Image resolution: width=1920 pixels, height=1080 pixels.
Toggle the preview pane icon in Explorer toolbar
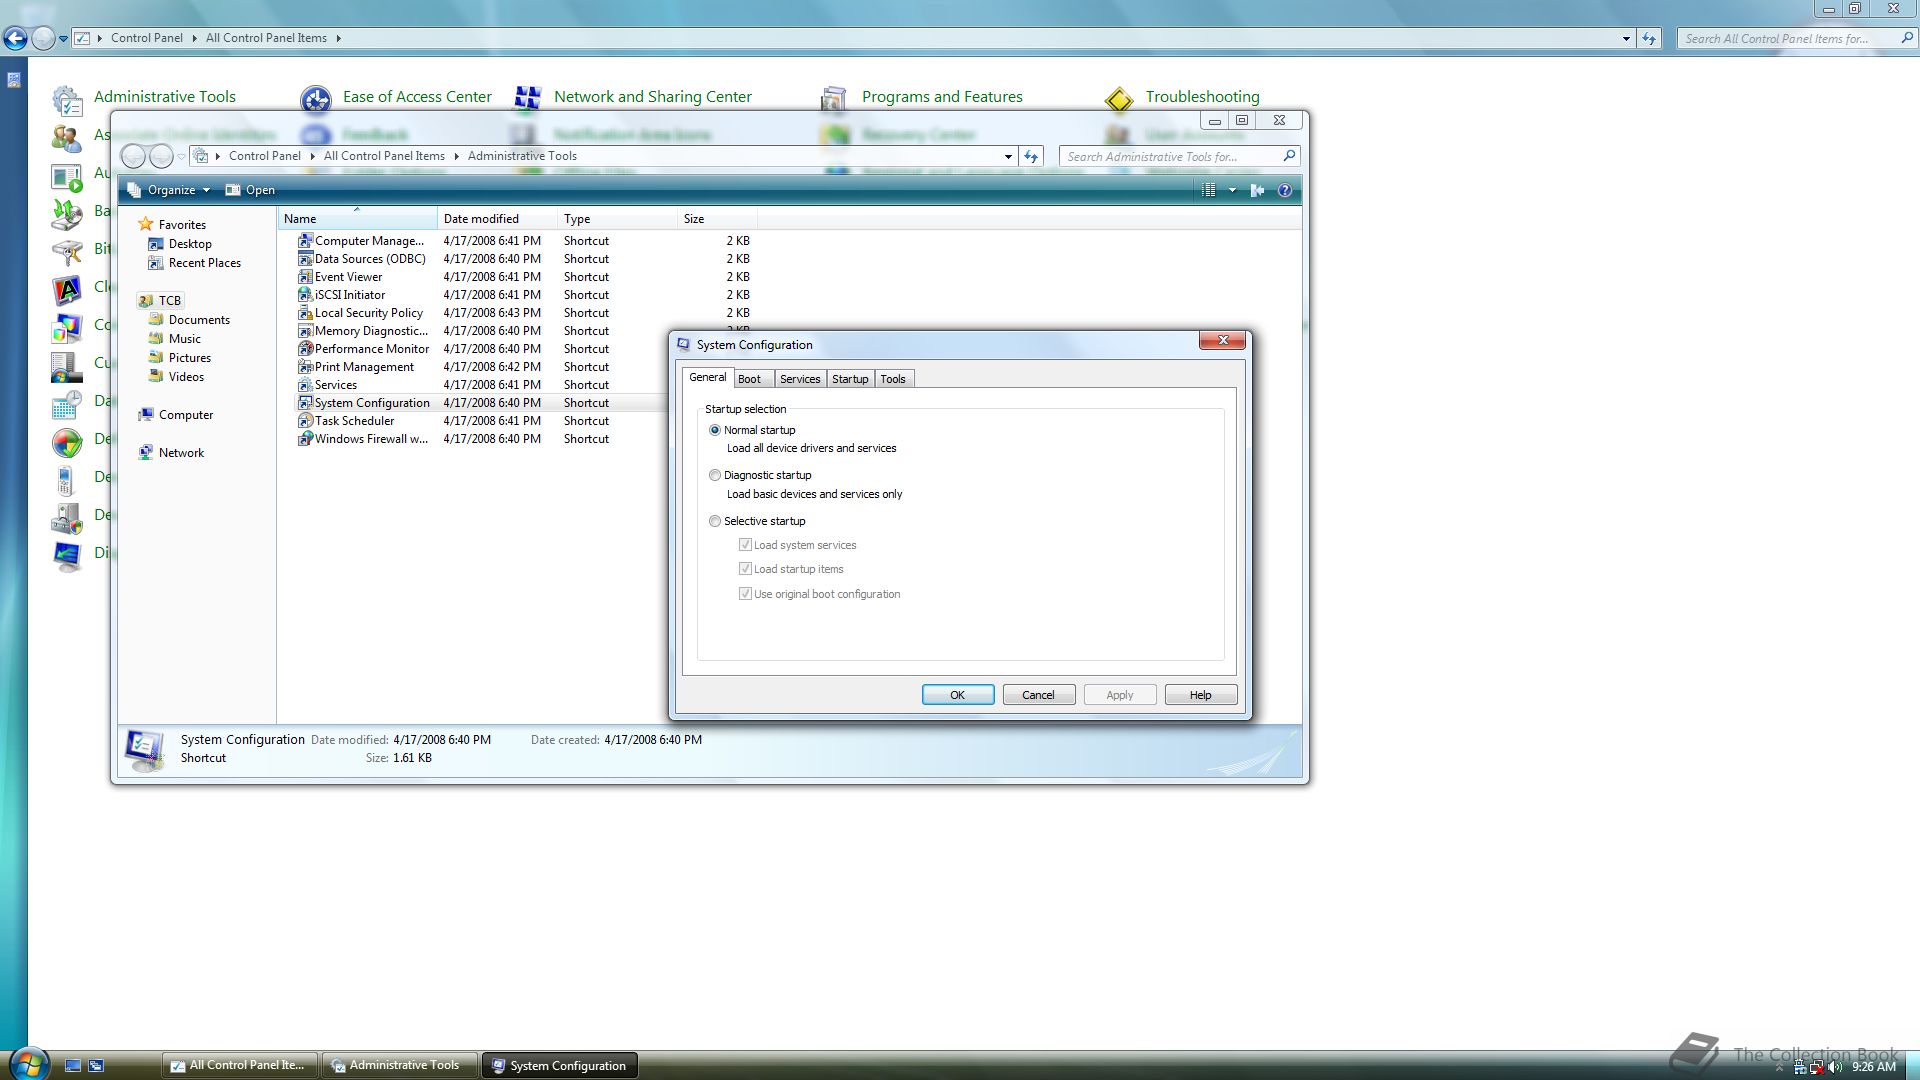(x=1257, y=190)
